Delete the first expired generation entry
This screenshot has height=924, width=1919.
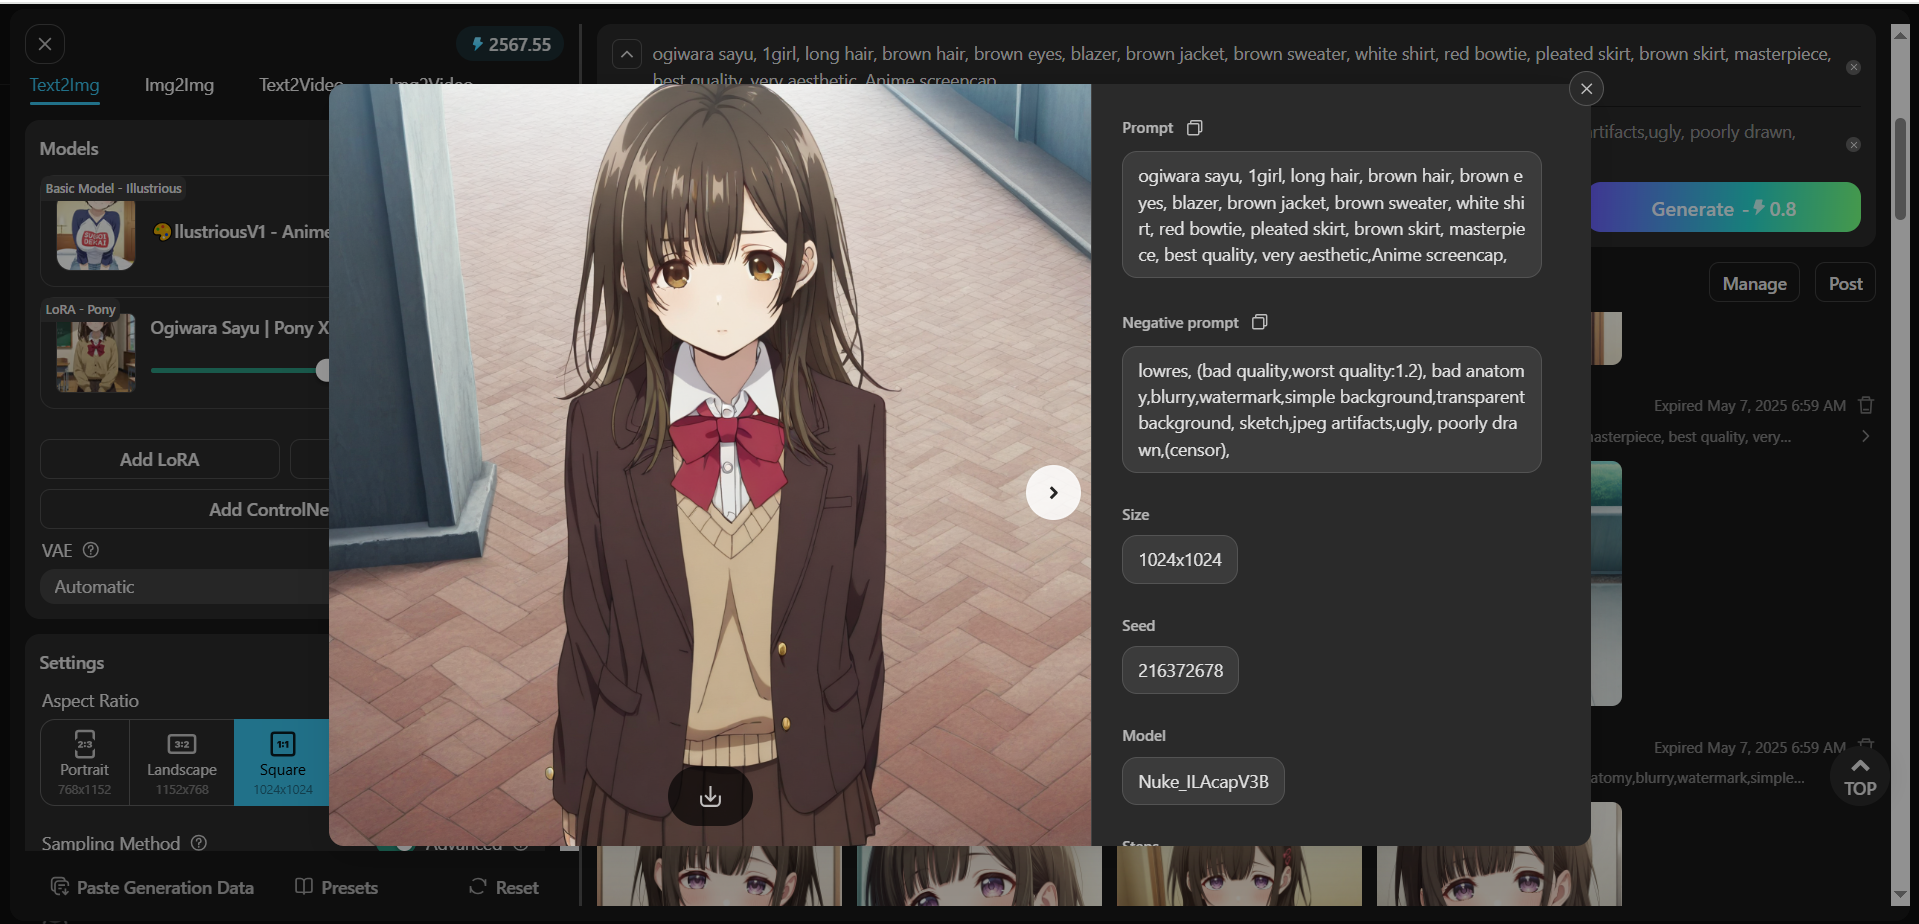point(1866,405)
